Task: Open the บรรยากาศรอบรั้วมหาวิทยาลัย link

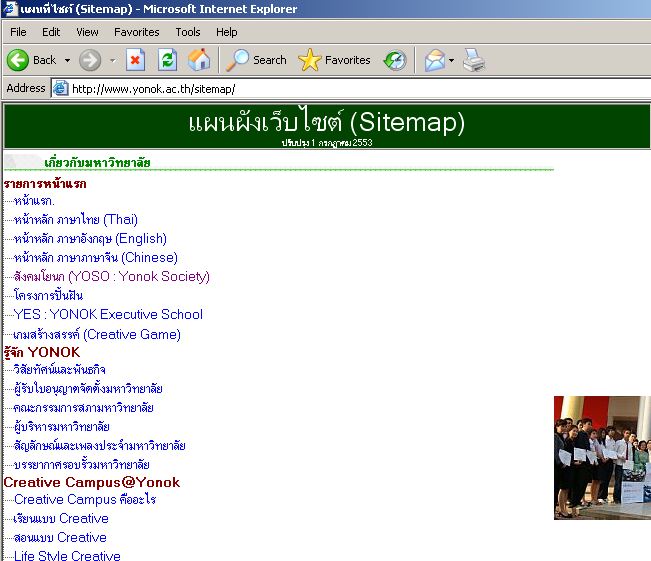Action: tap(81, 464)
